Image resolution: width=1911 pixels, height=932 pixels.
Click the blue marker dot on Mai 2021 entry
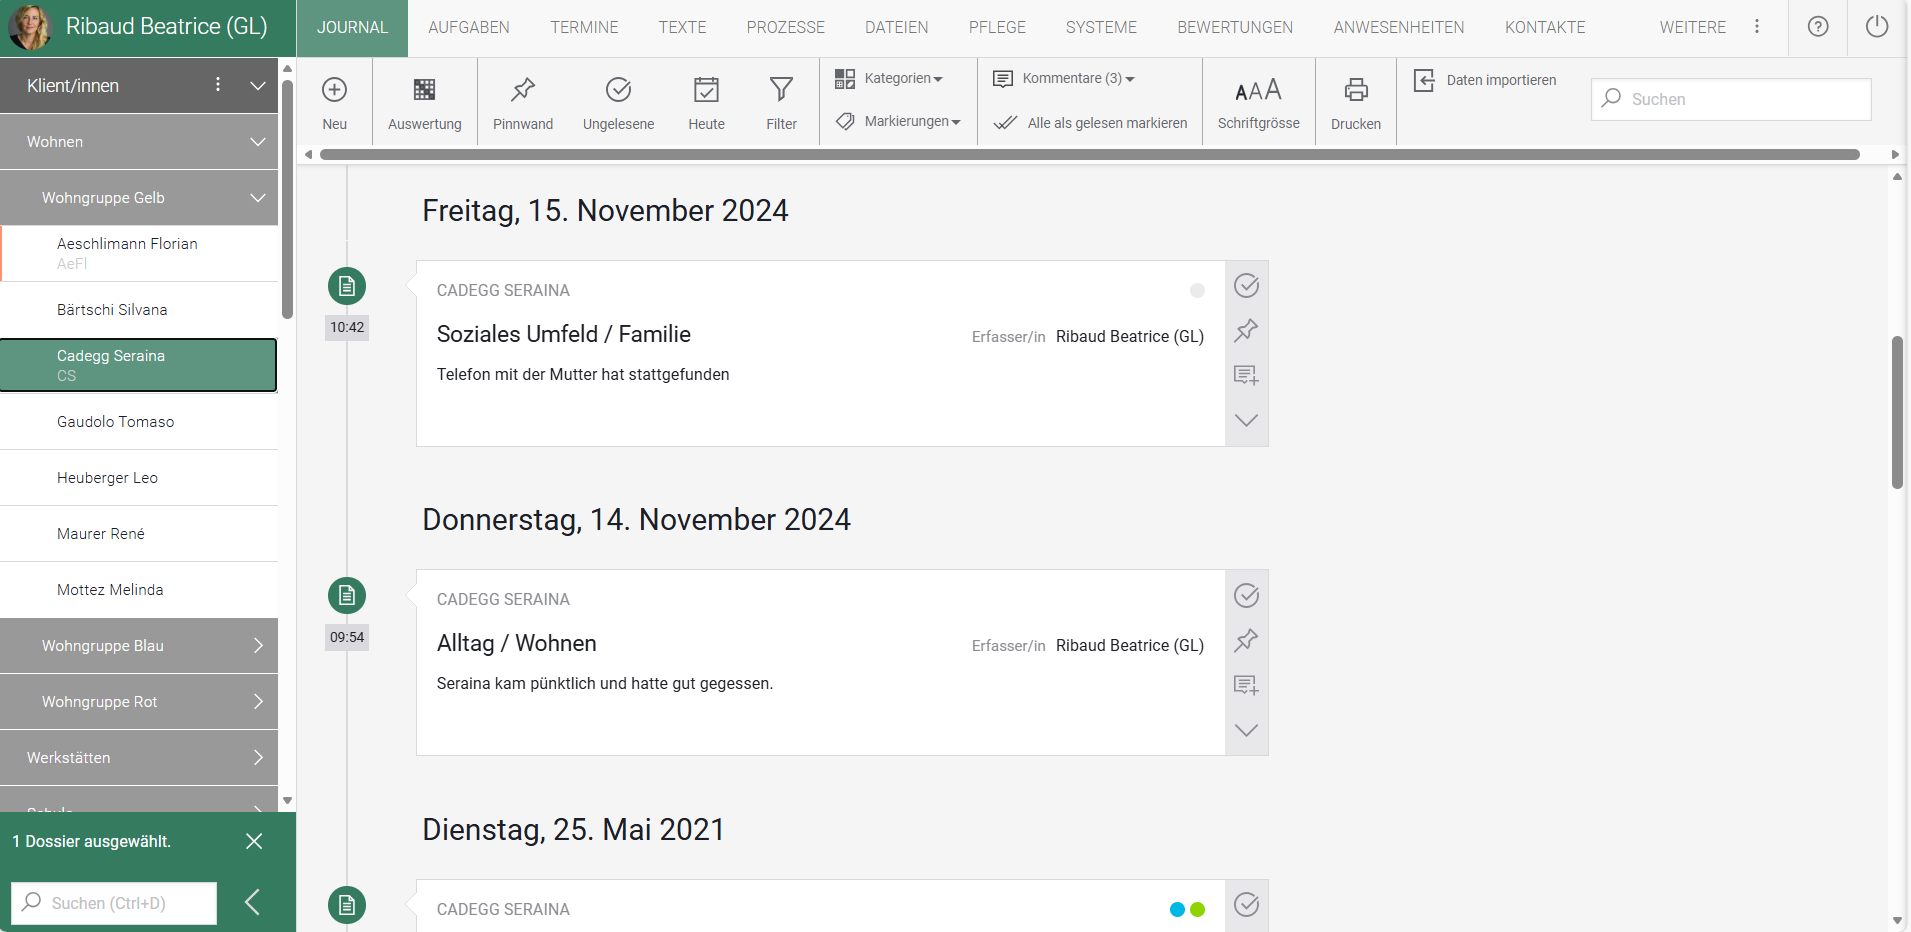click(x=1177, y=909)
